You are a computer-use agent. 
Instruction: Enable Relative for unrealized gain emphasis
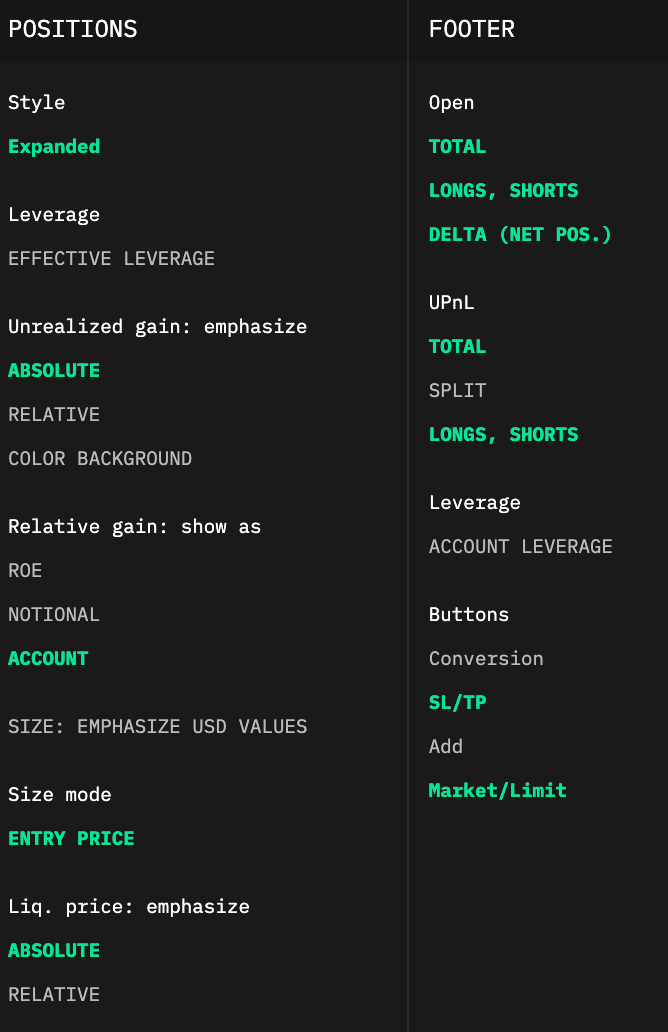tap(54, 415)
